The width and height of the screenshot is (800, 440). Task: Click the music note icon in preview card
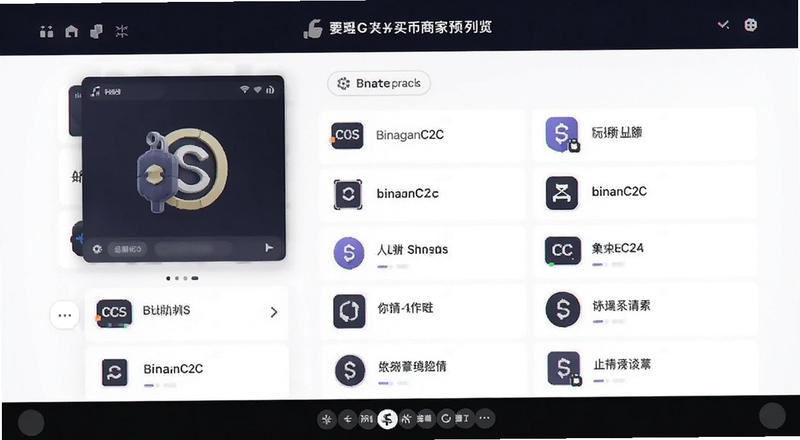click(95, 91)
